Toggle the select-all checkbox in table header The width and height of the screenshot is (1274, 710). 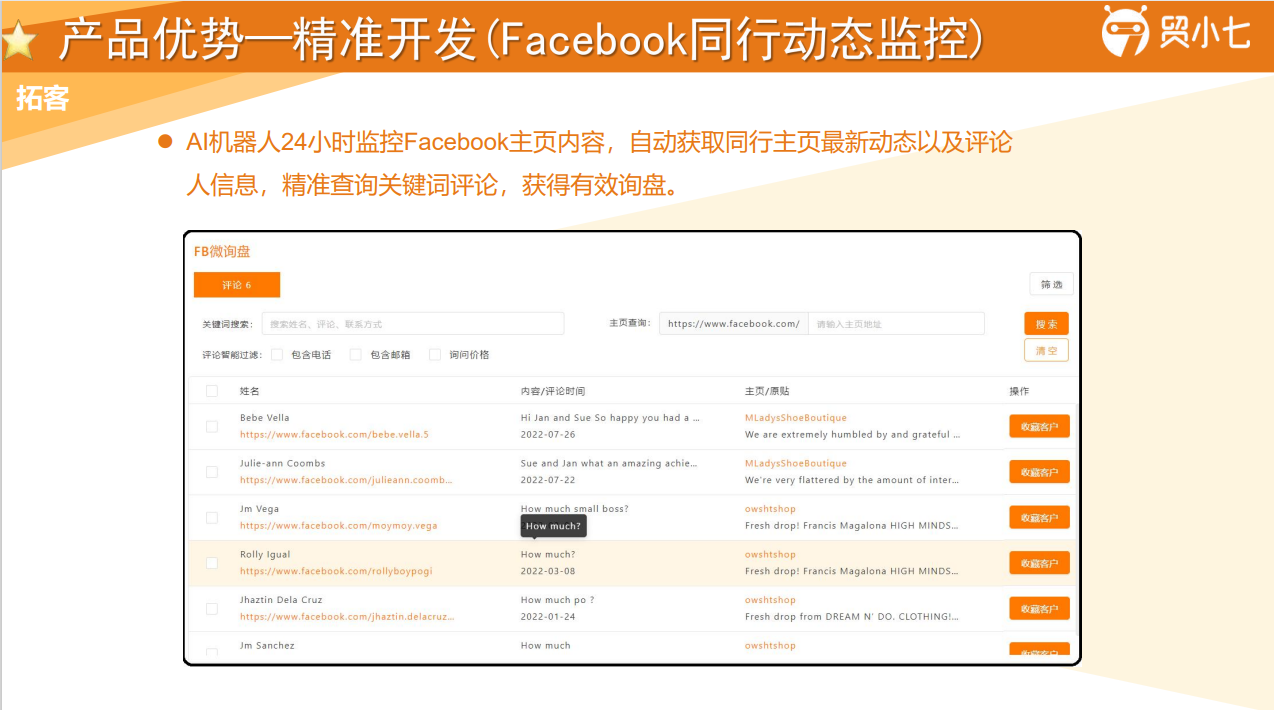tap(212, 391)
